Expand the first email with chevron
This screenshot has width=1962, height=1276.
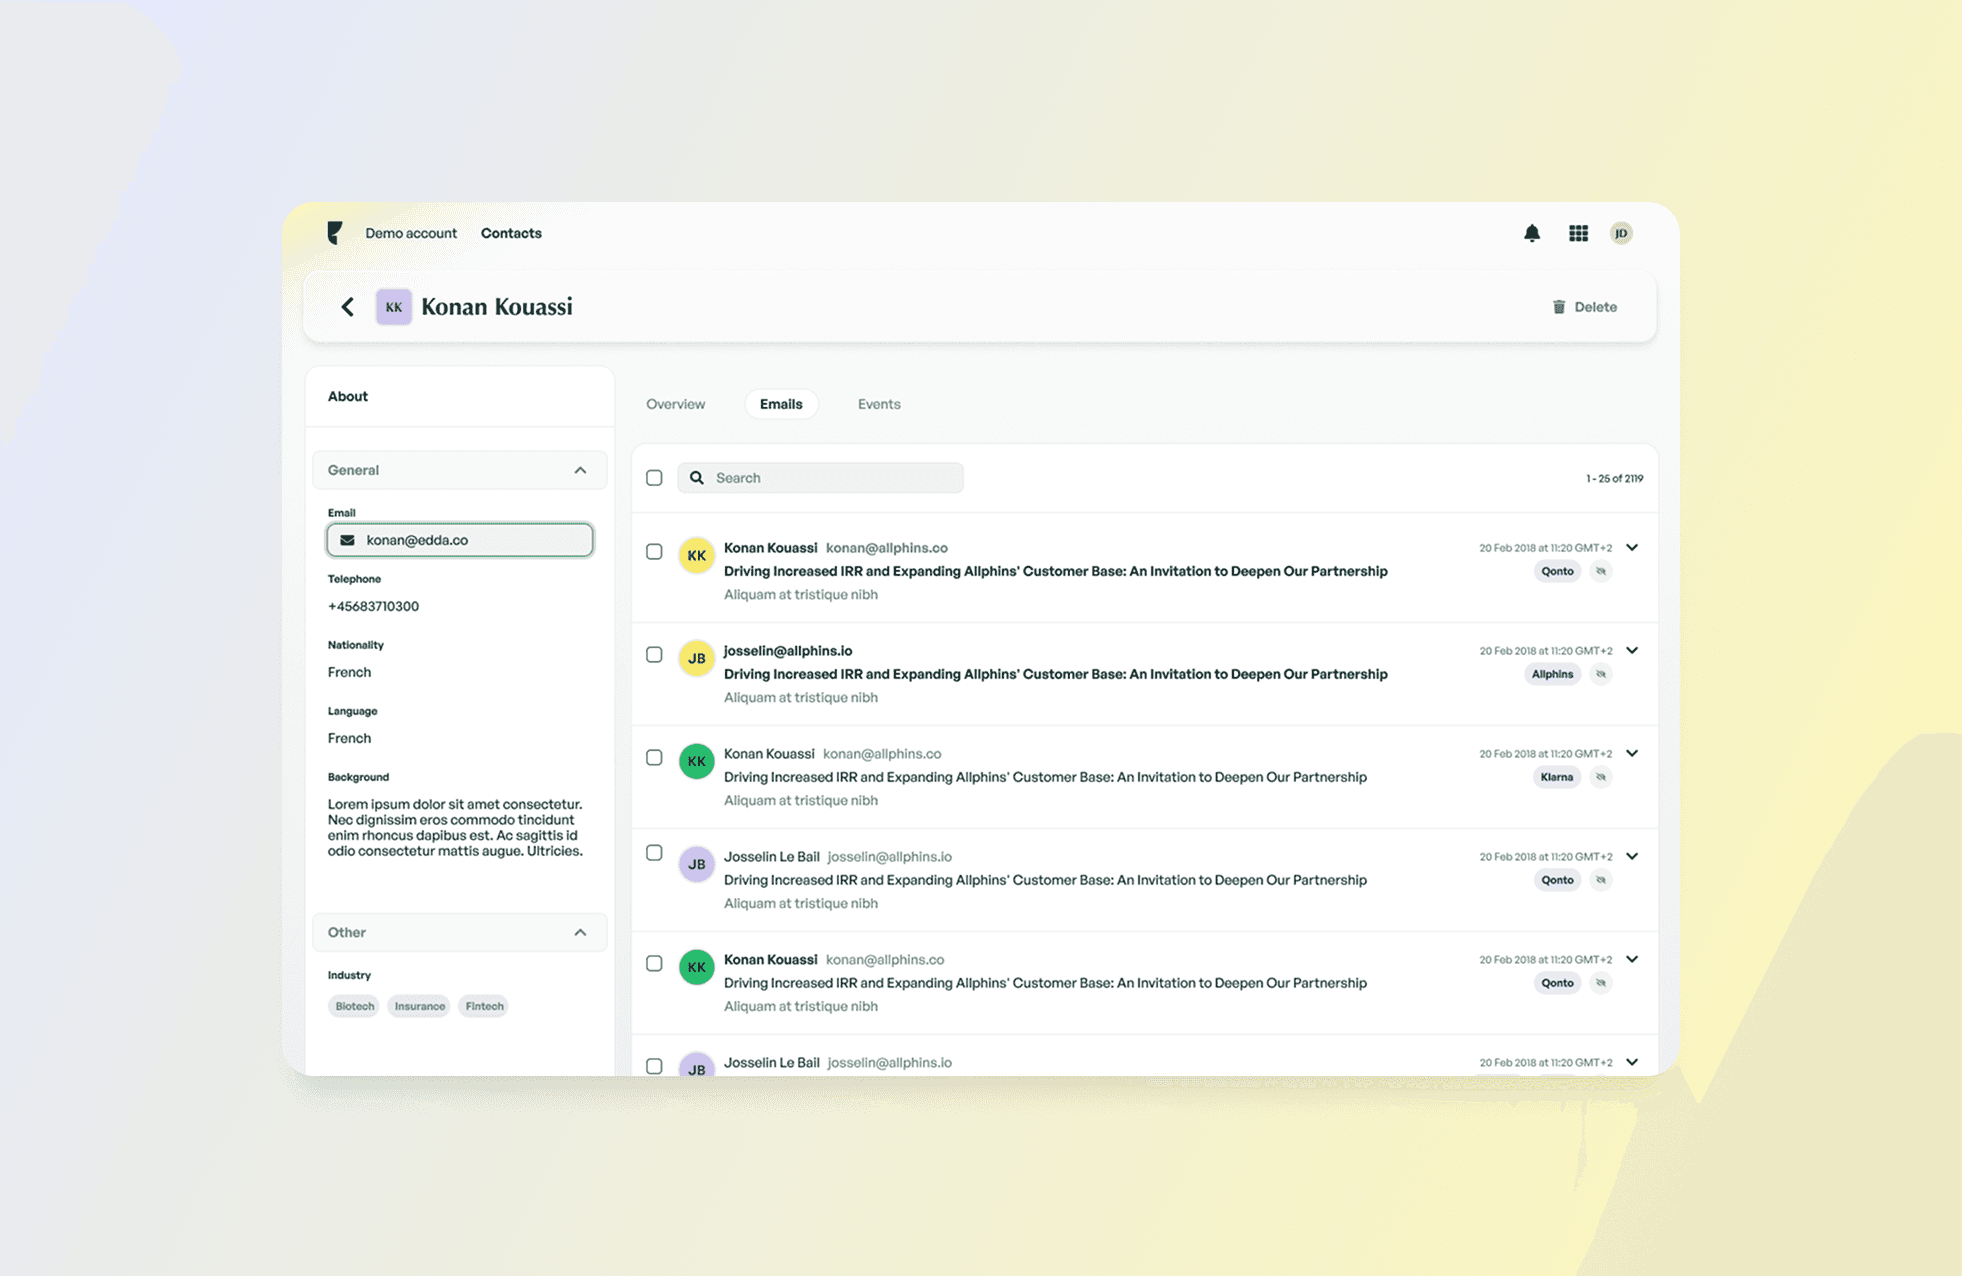(1632, 548)
